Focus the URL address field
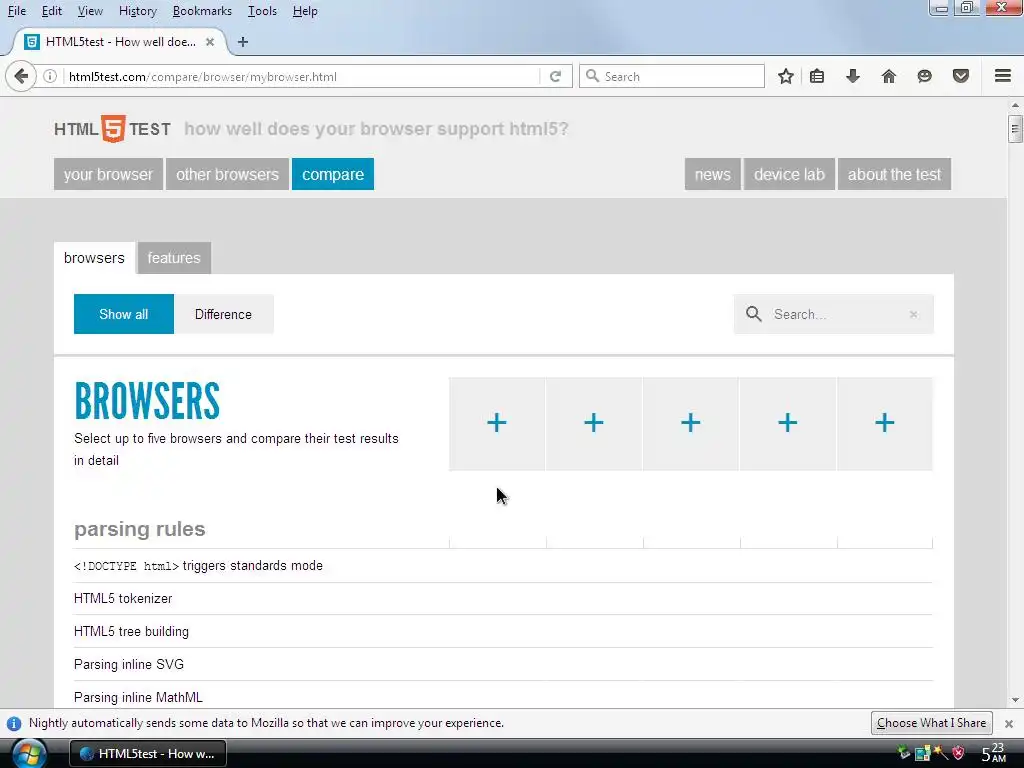 click(300, 76)
